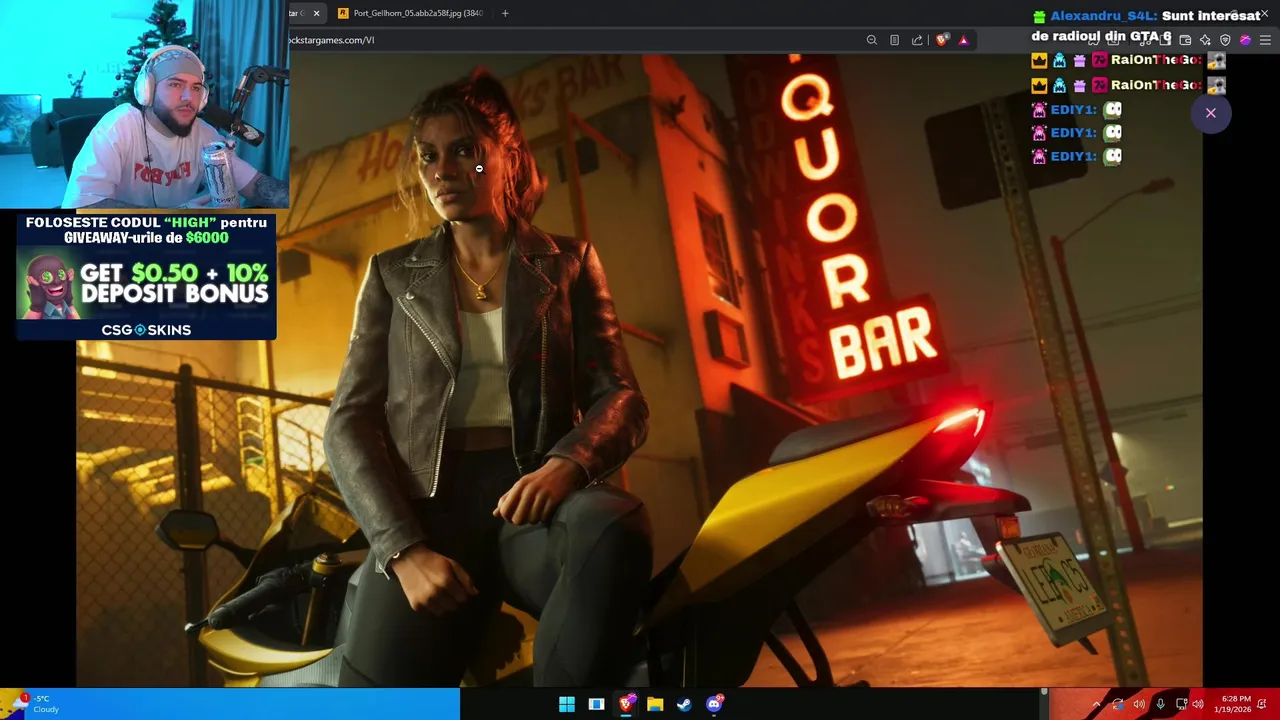
Task: Open the notifications bell in the taskbar
Action: pos(1262,704)
